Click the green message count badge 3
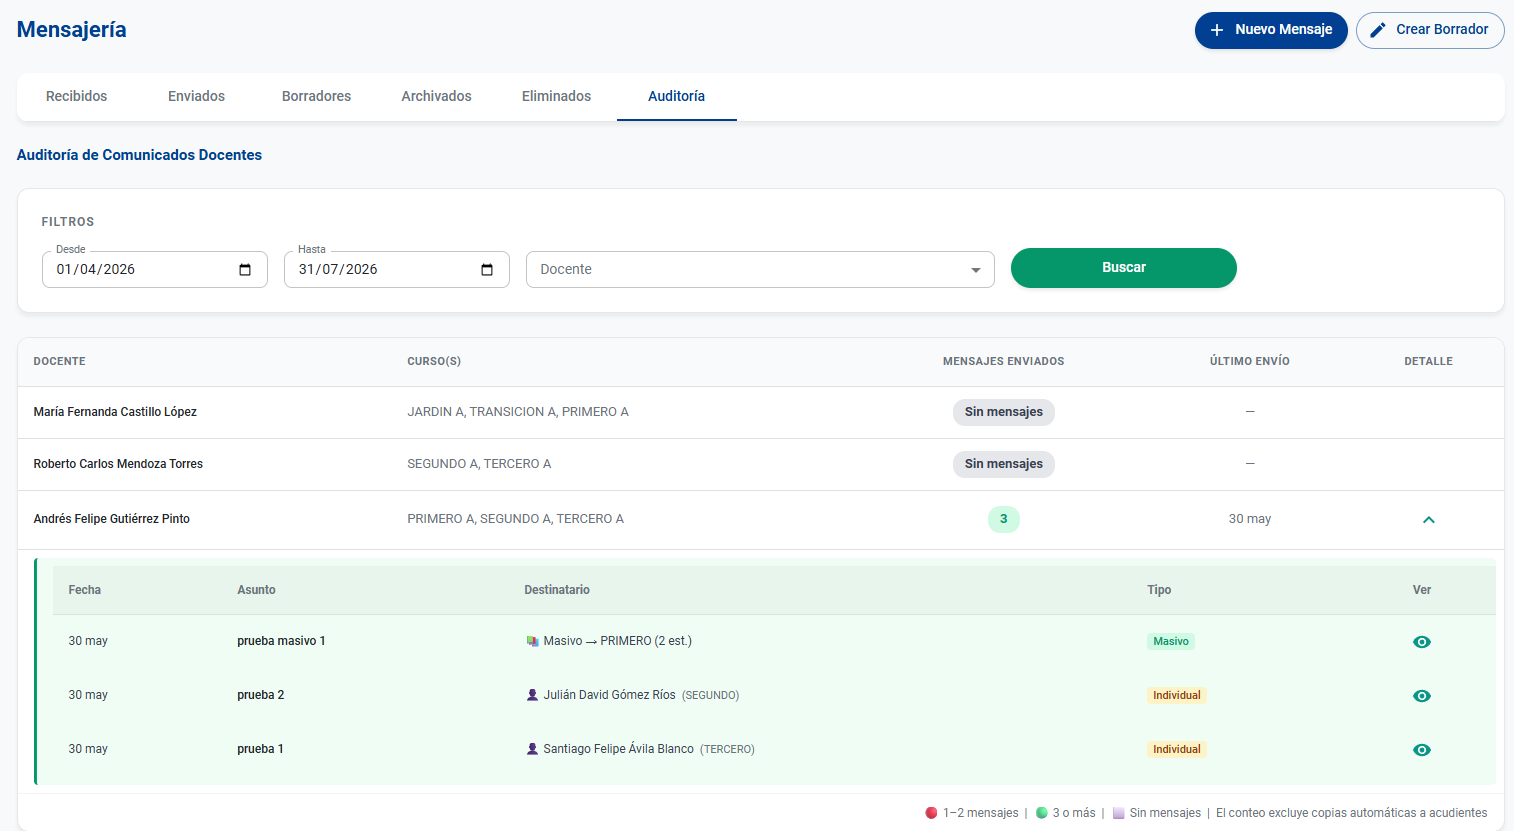This screenshot has width=1514, height=831. pyautogui.click(x=1003, y=519)
